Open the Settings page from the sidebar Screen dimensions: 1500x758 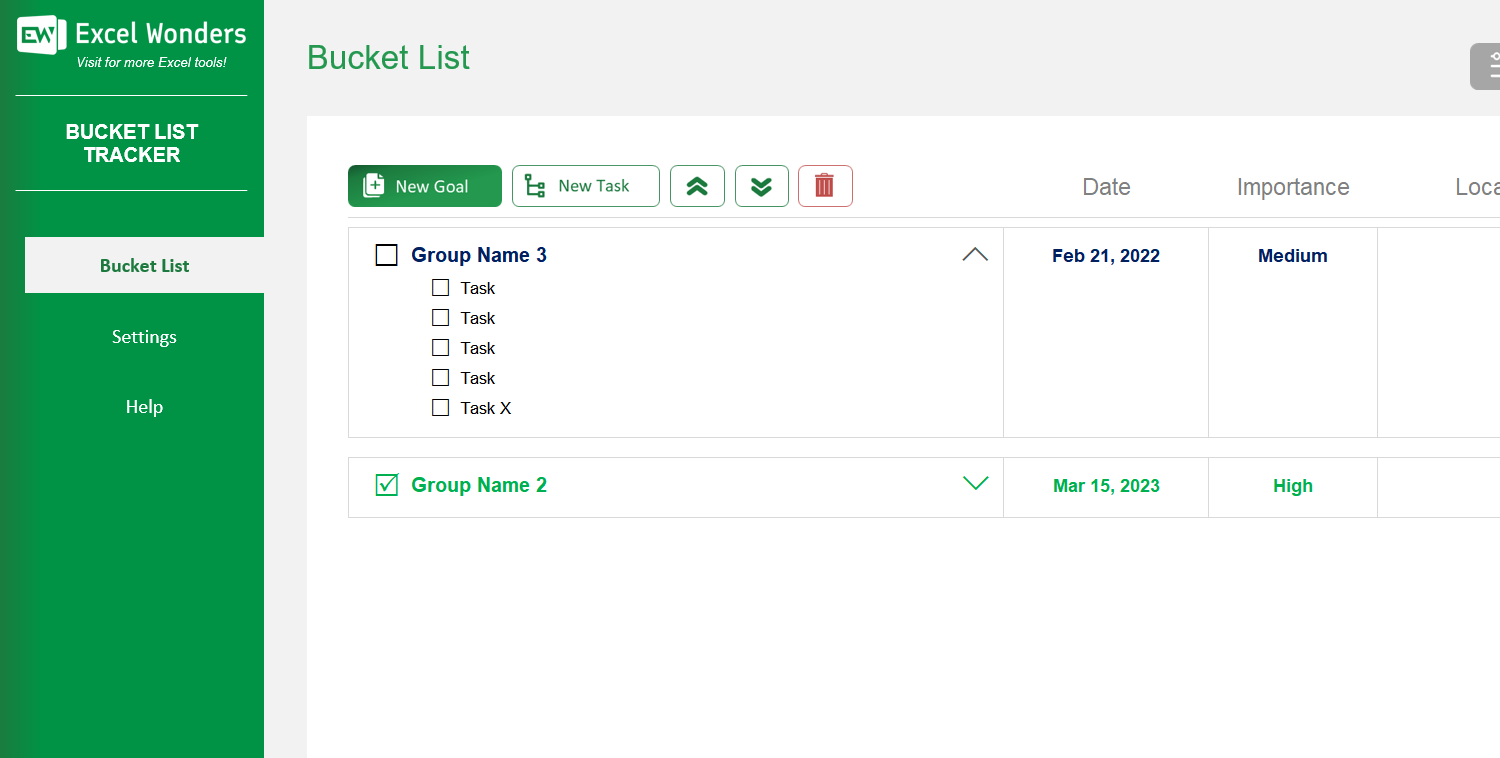tap(144, 337)
